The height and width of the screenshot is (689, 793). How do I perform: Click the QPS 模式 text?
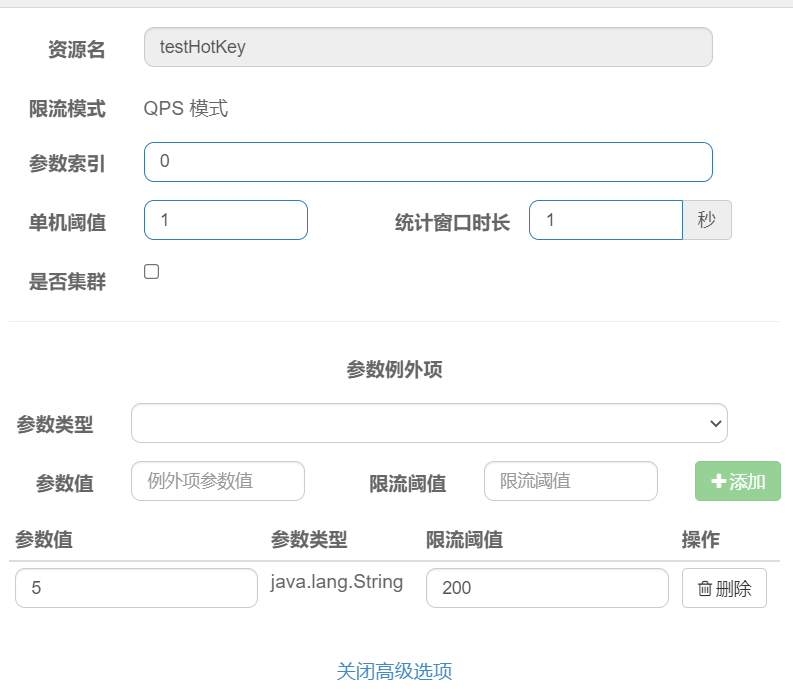186,109
